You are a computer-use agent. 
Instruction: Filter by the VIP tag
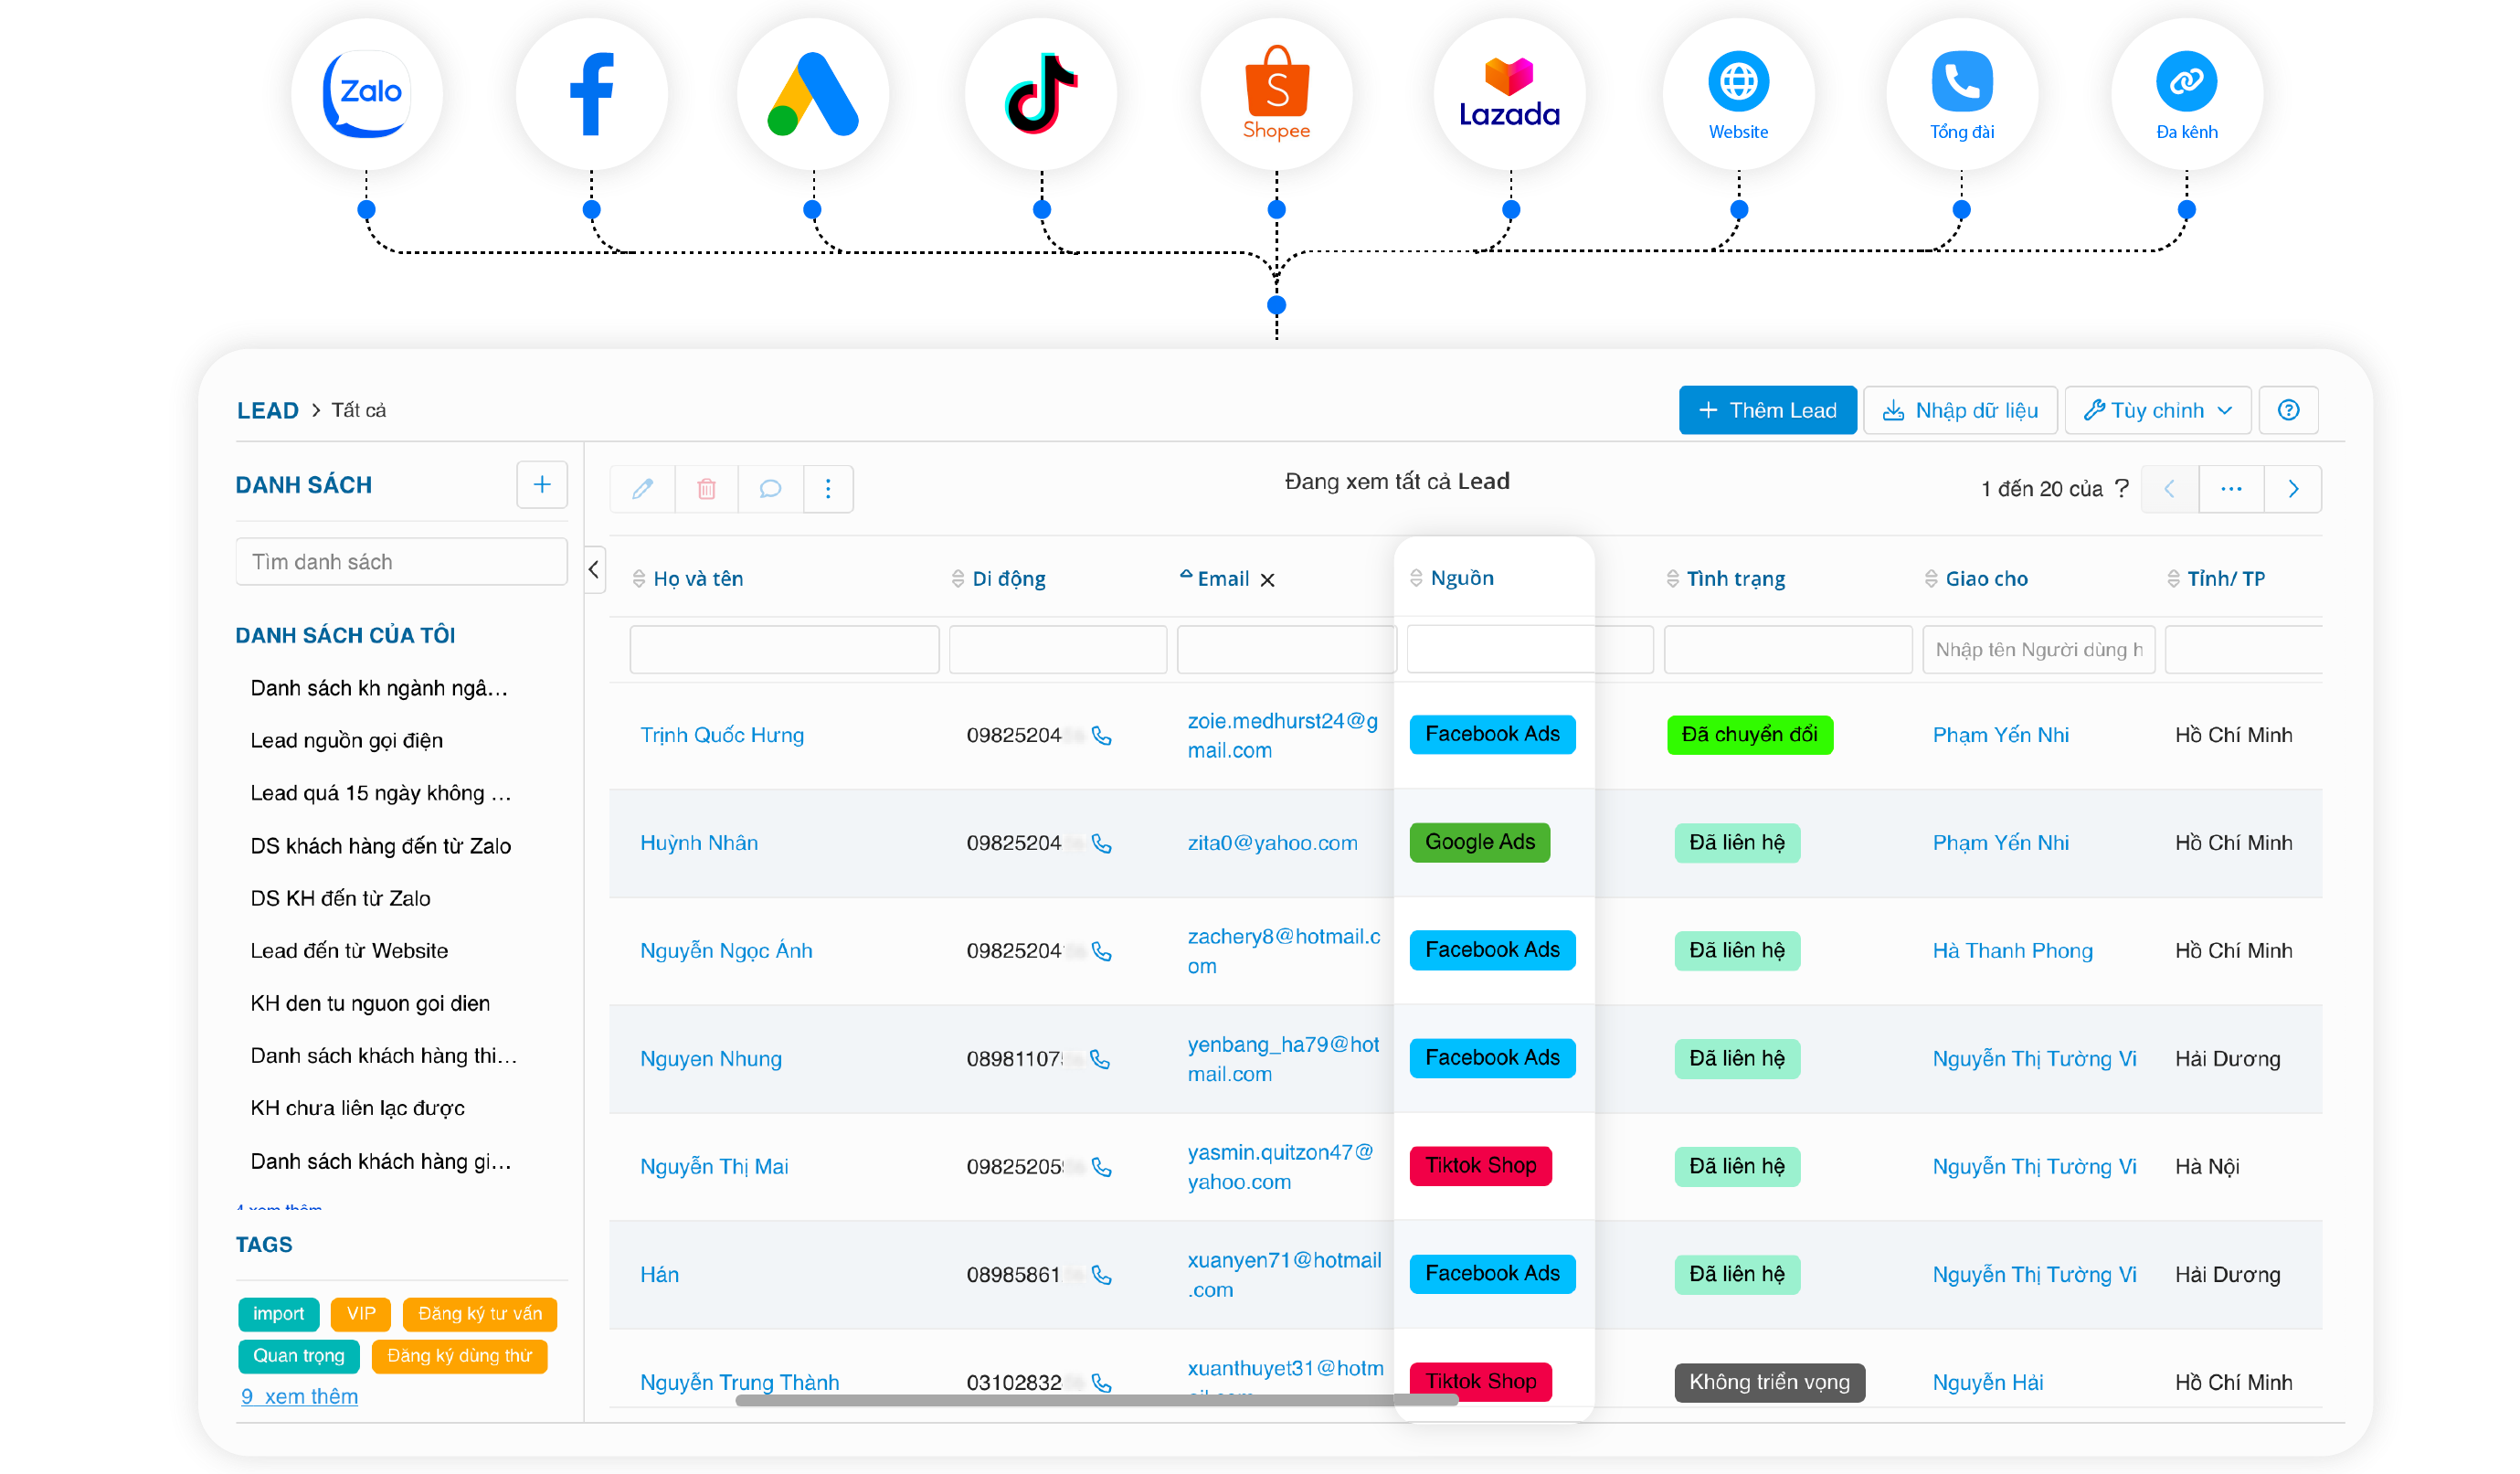click(361, 1314)
